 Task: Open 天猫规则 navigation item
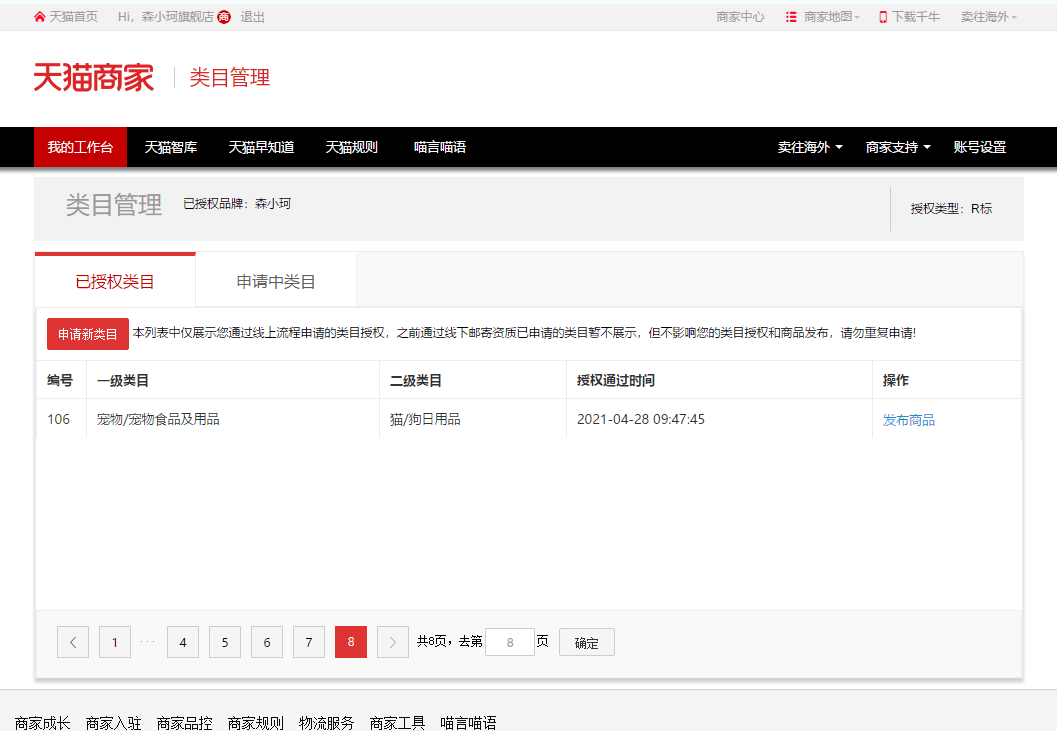click(352, 147)
